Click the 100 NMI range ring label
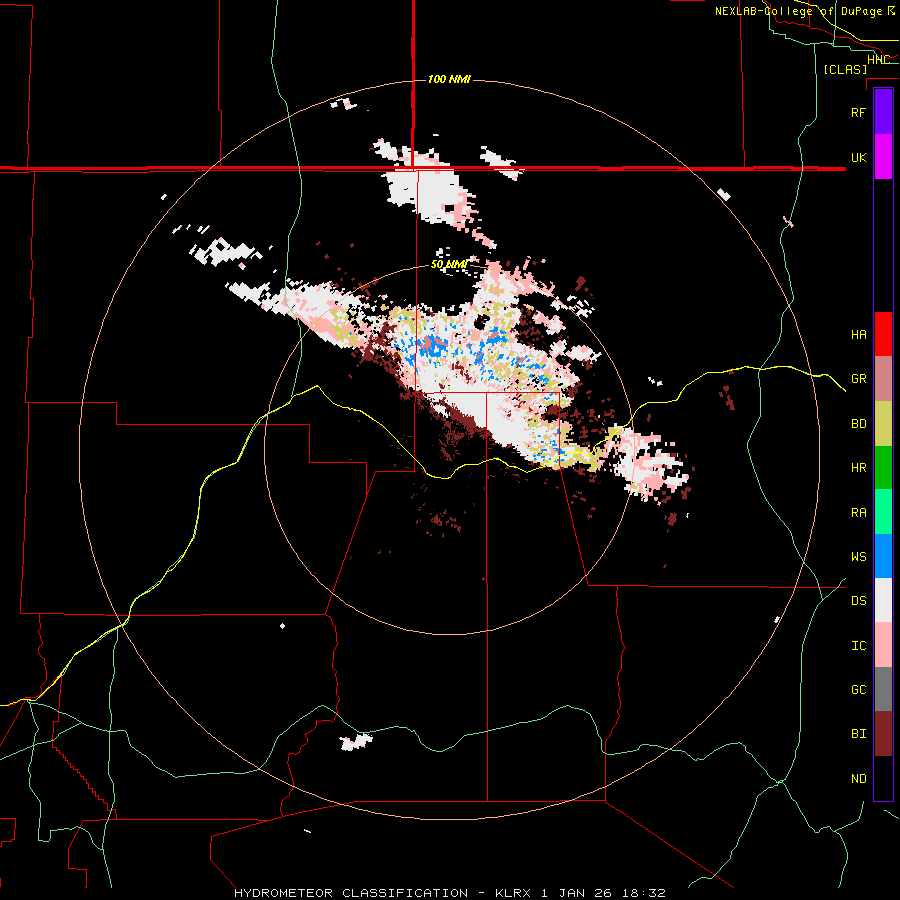Screen dimensions: 900x900 pos(449,79)
